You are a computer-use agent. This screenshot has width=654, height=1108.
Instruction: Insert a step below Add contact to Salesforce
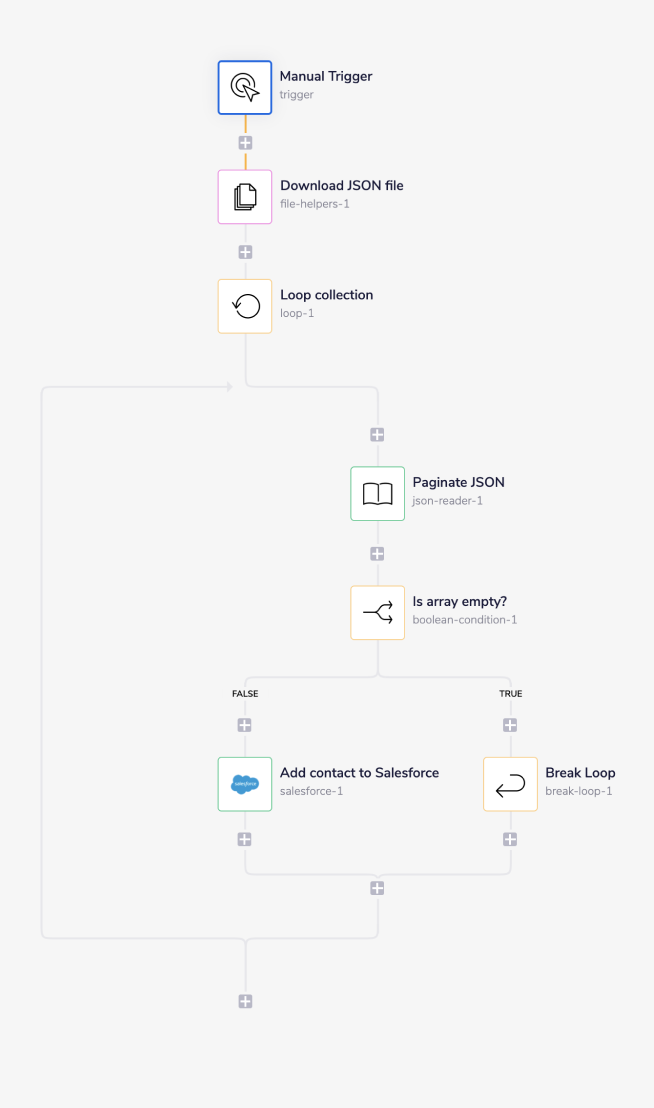(244, 838)
